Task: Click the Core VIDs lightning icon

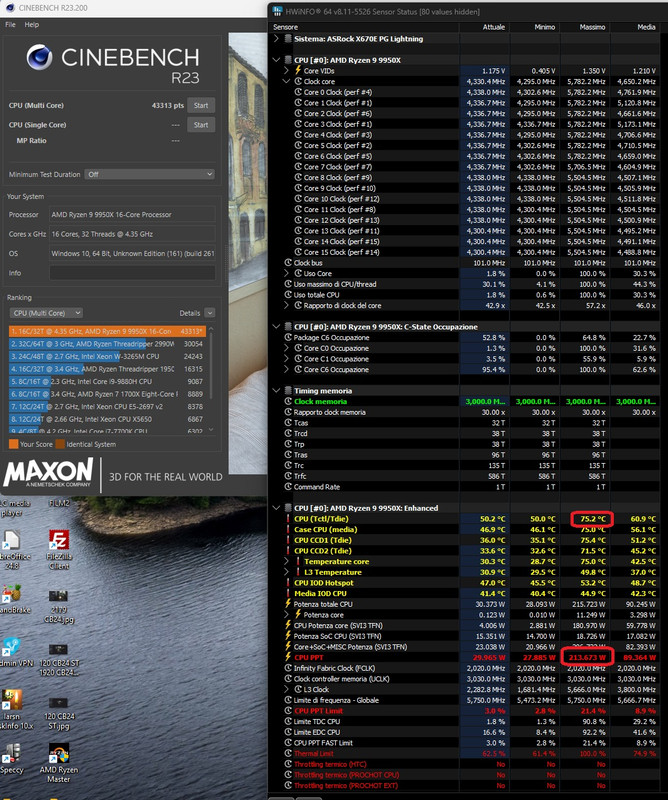Action: (x=298, y=70)
